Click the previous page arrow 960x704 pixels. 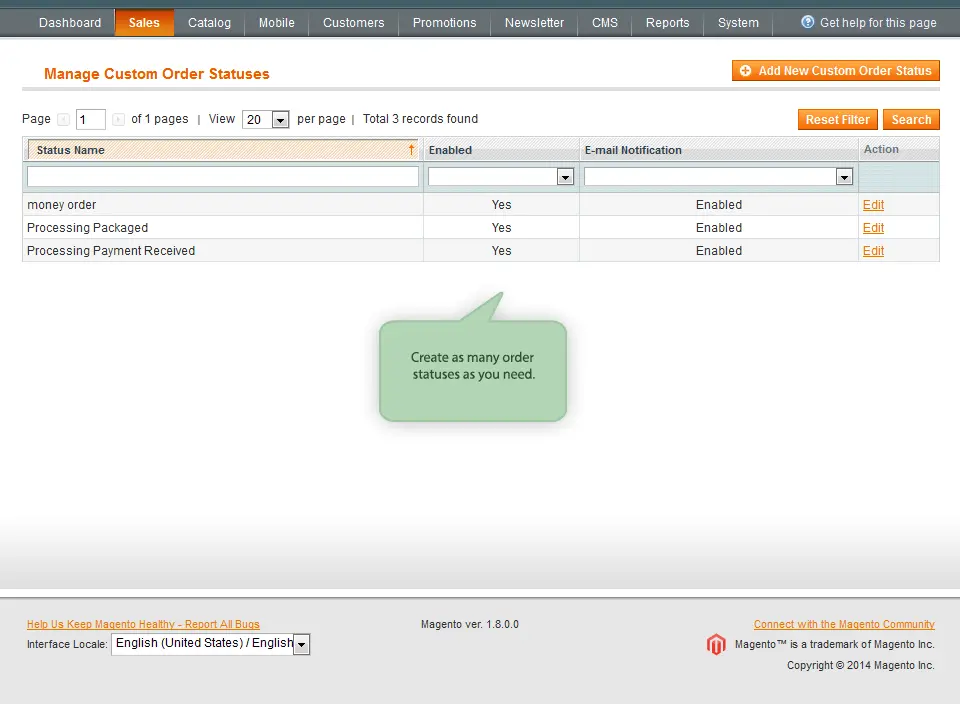(x=63, y=119)
